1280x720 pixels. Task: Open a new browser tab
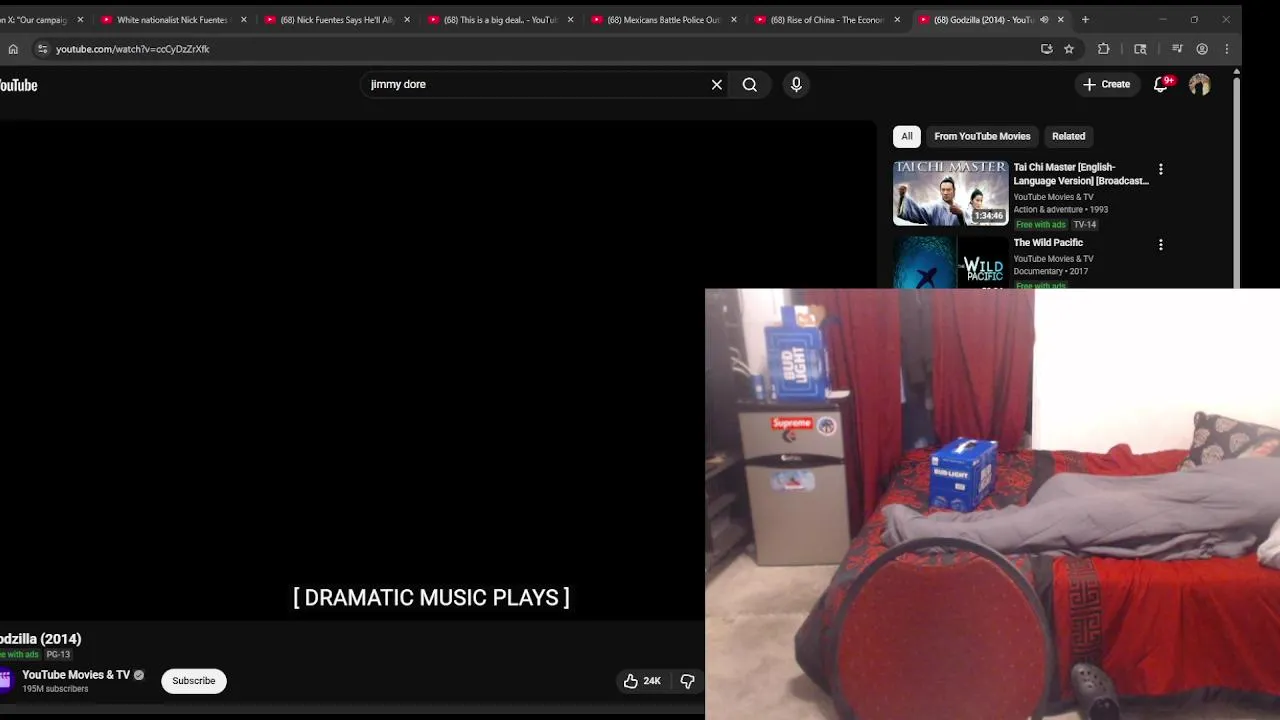pyautogui.click(x=1085, y=19)
